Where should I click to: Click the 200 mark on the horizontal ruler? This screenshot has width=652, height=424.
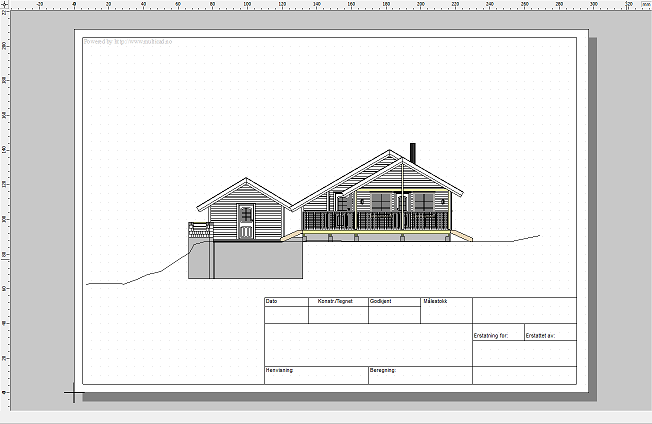(421, 4)
